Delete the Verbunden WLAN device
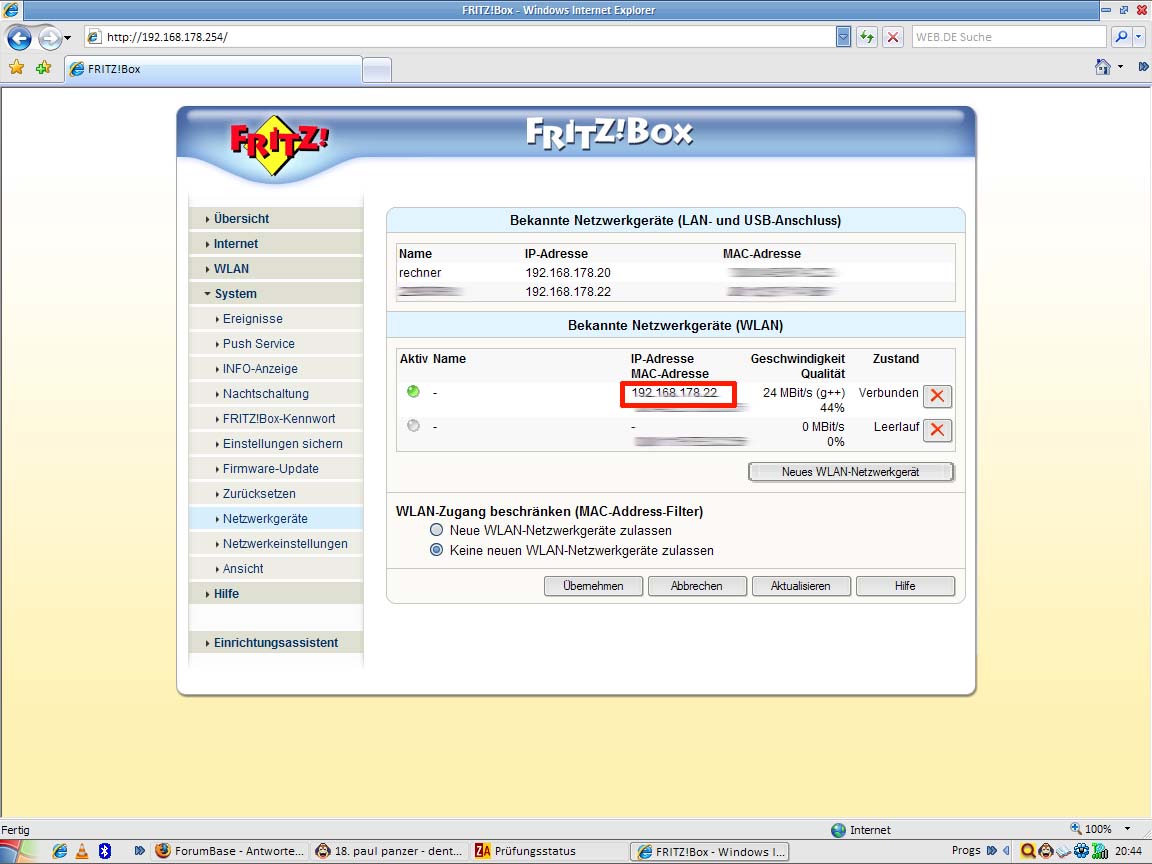 (x=937, y=396)
